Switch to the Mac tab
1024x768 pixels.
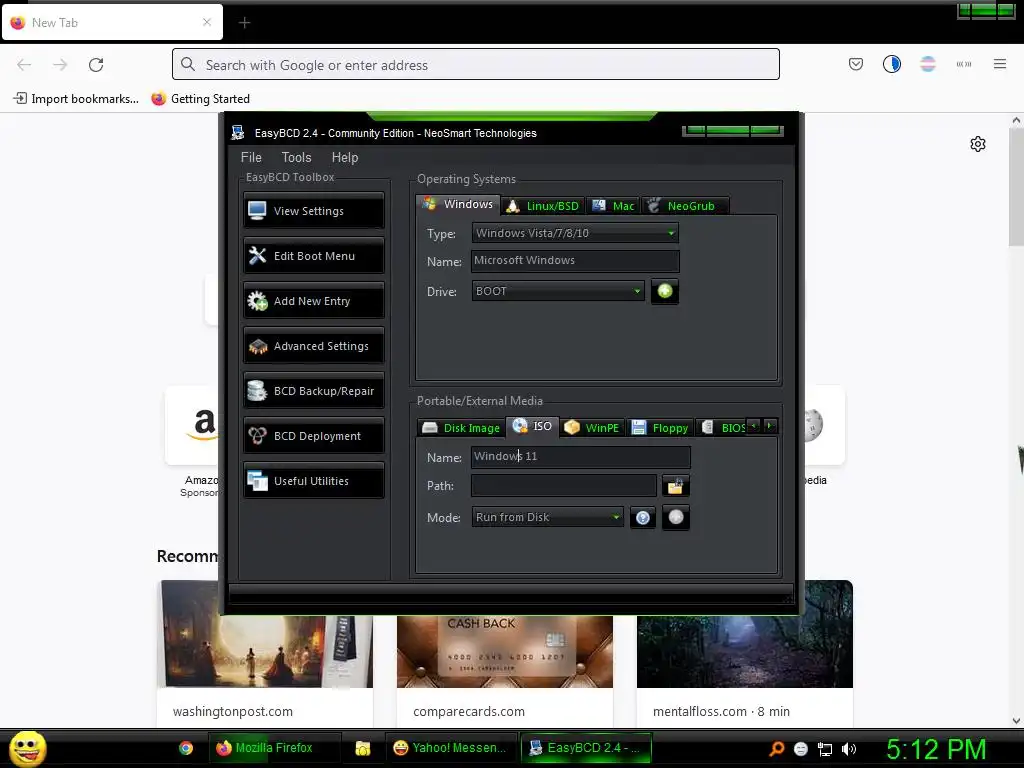pos(613,206)
